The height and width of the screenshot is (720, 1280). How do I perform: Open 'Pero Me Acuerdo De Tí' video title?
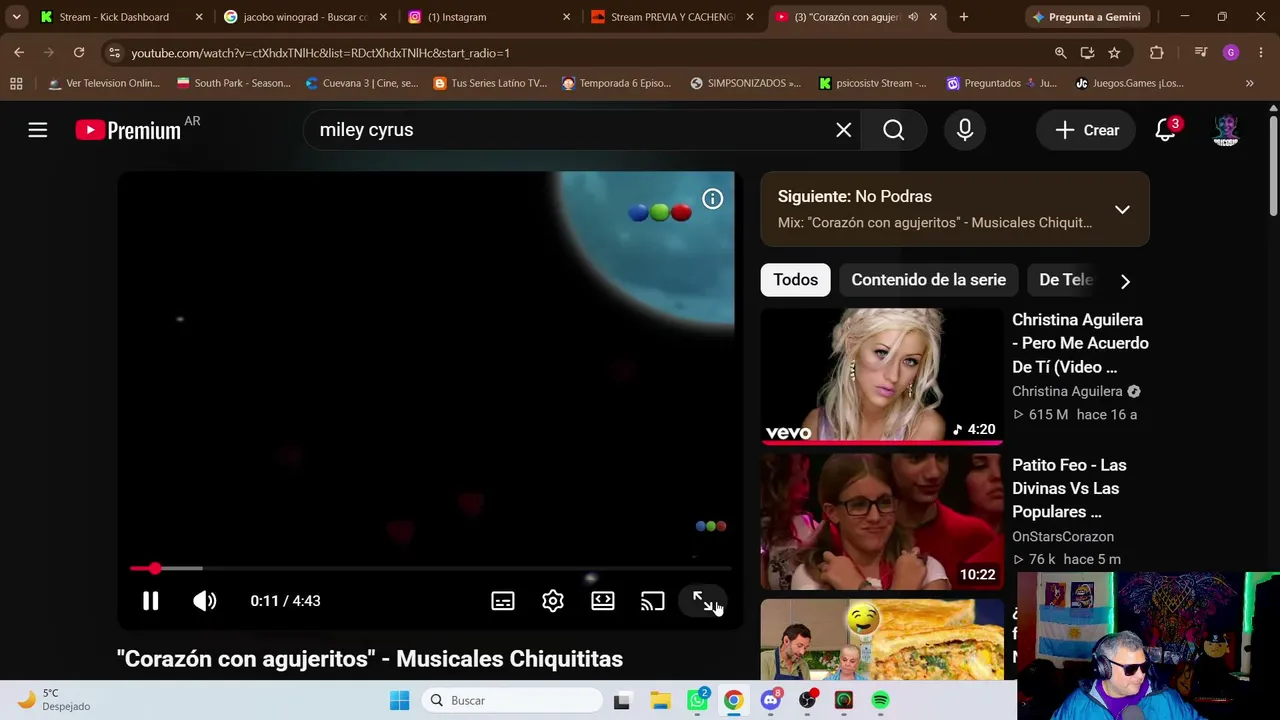pos(1080,343)
